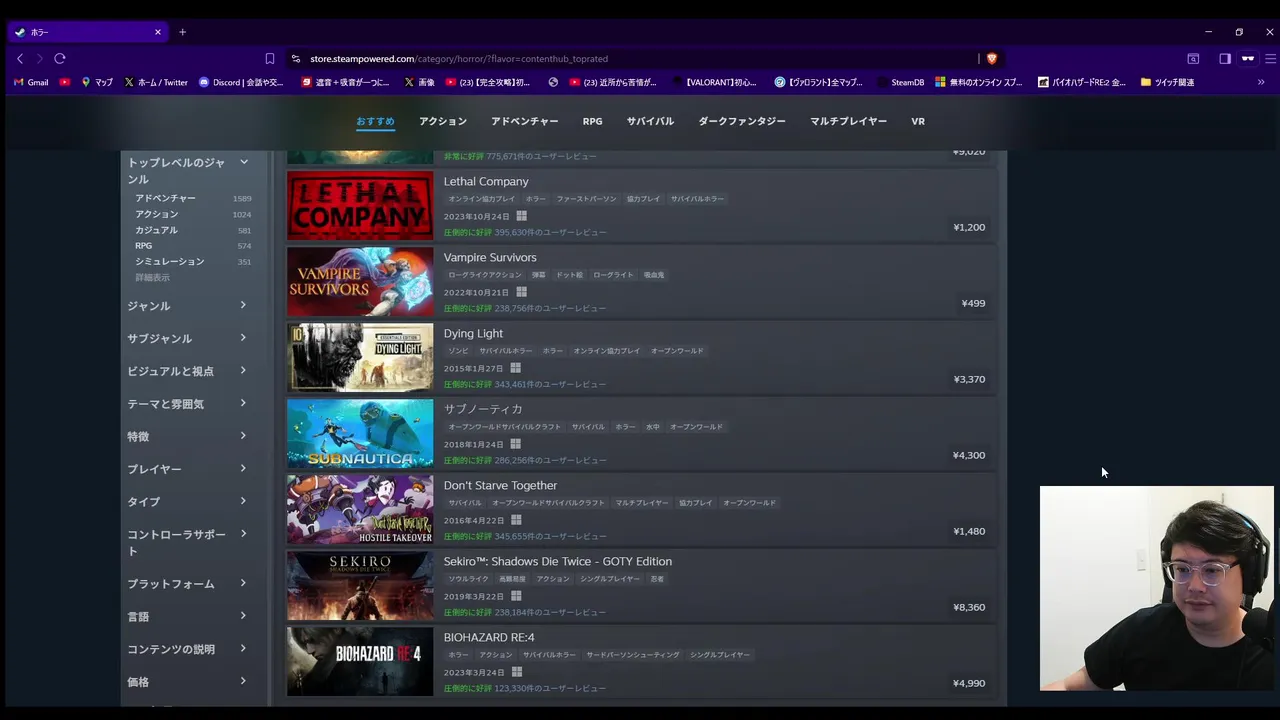Viewport: 1280px width, 720px height.
Task: Click the Windows icon on Vampire Survivors row
Action: 521,292
